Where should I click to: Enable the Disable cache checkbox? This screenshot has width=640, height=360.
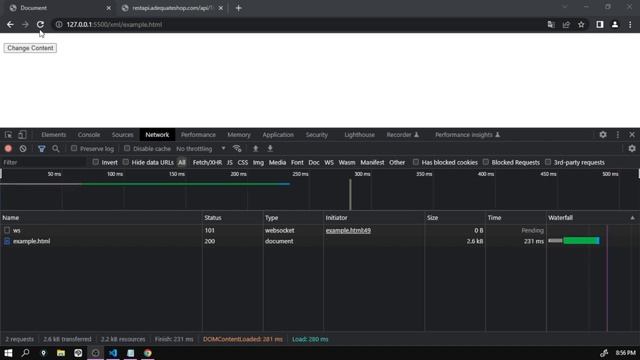(127, 149)
